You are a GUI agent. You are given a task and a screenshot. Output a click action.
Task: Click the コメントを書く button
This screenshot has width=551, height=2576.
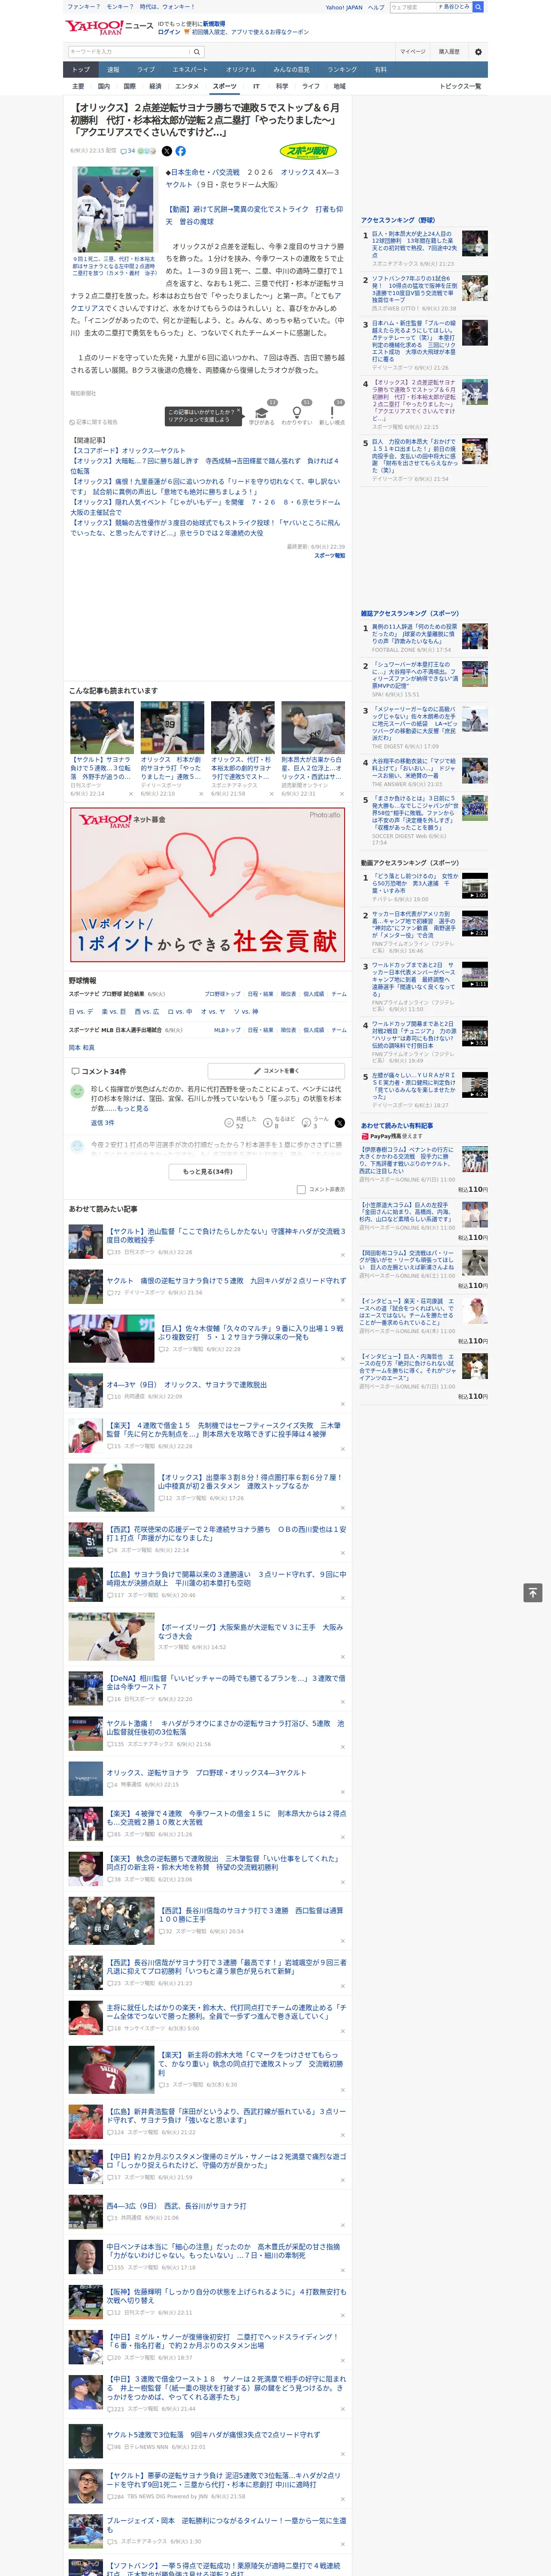click(277, 1071)
